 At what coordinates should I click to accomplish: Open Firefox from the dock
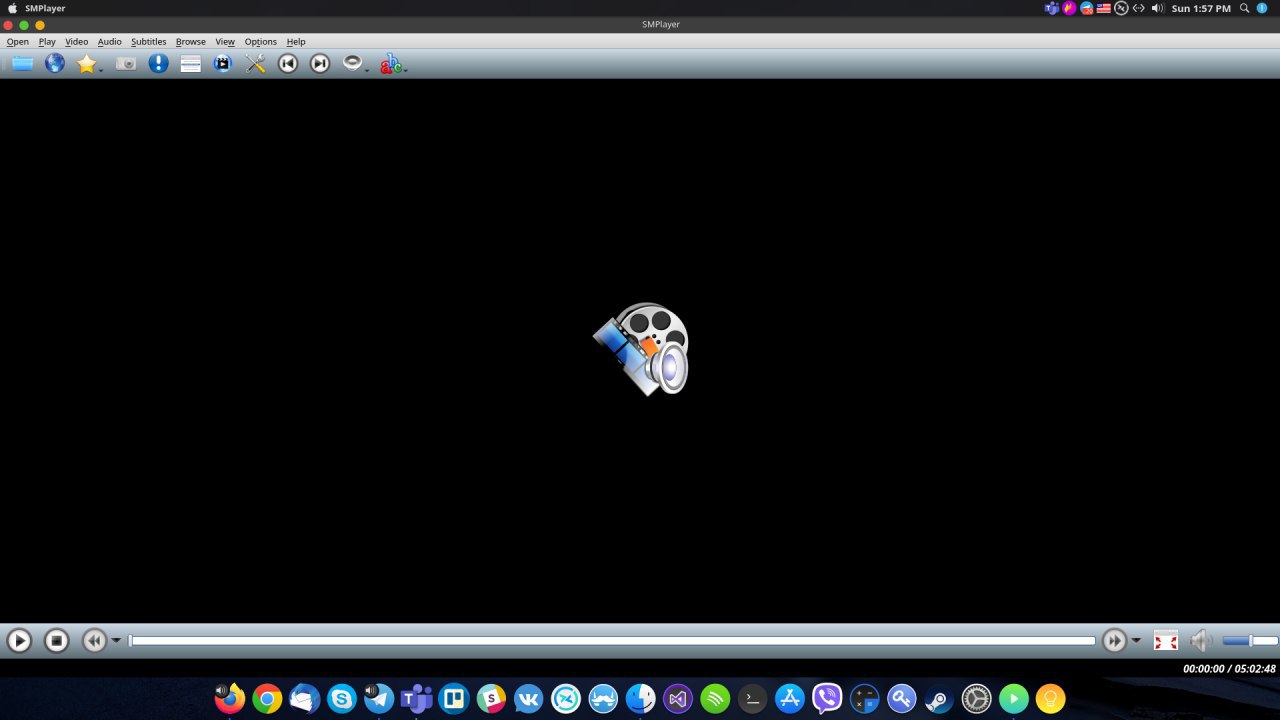(x=230, y=697)
